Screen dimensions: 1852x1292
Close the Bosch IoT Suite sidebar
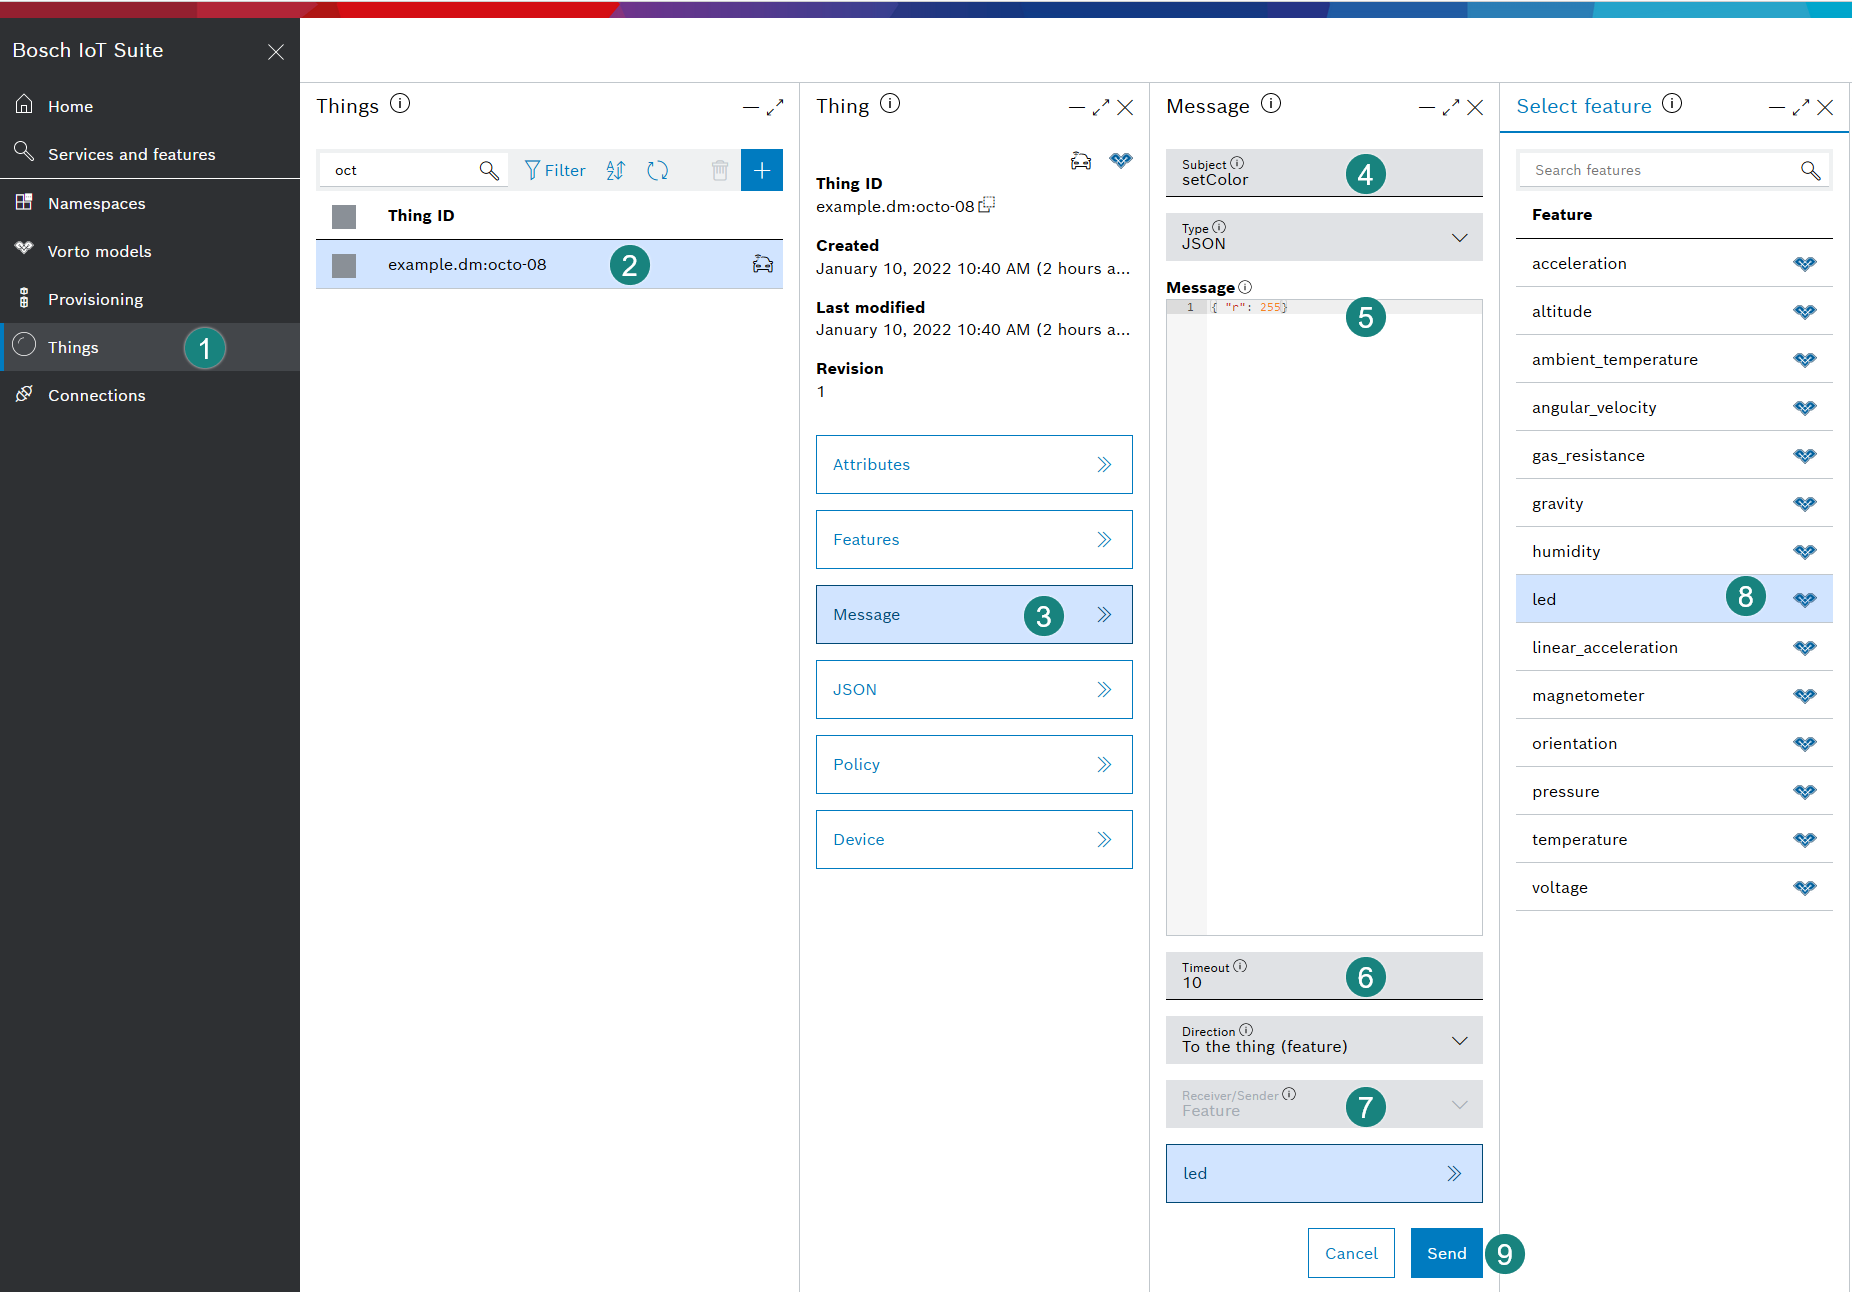point(276,52)
